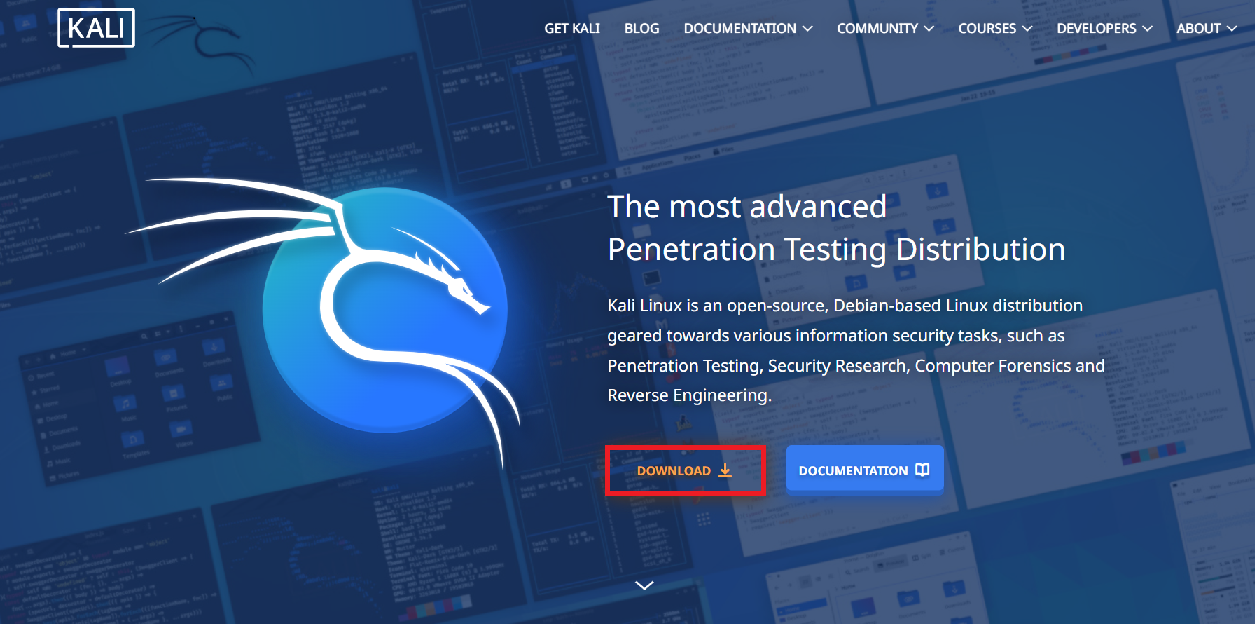Expand the About dropdown chevron
This screenshot has height=624, width=1255.
[1232, 29]
